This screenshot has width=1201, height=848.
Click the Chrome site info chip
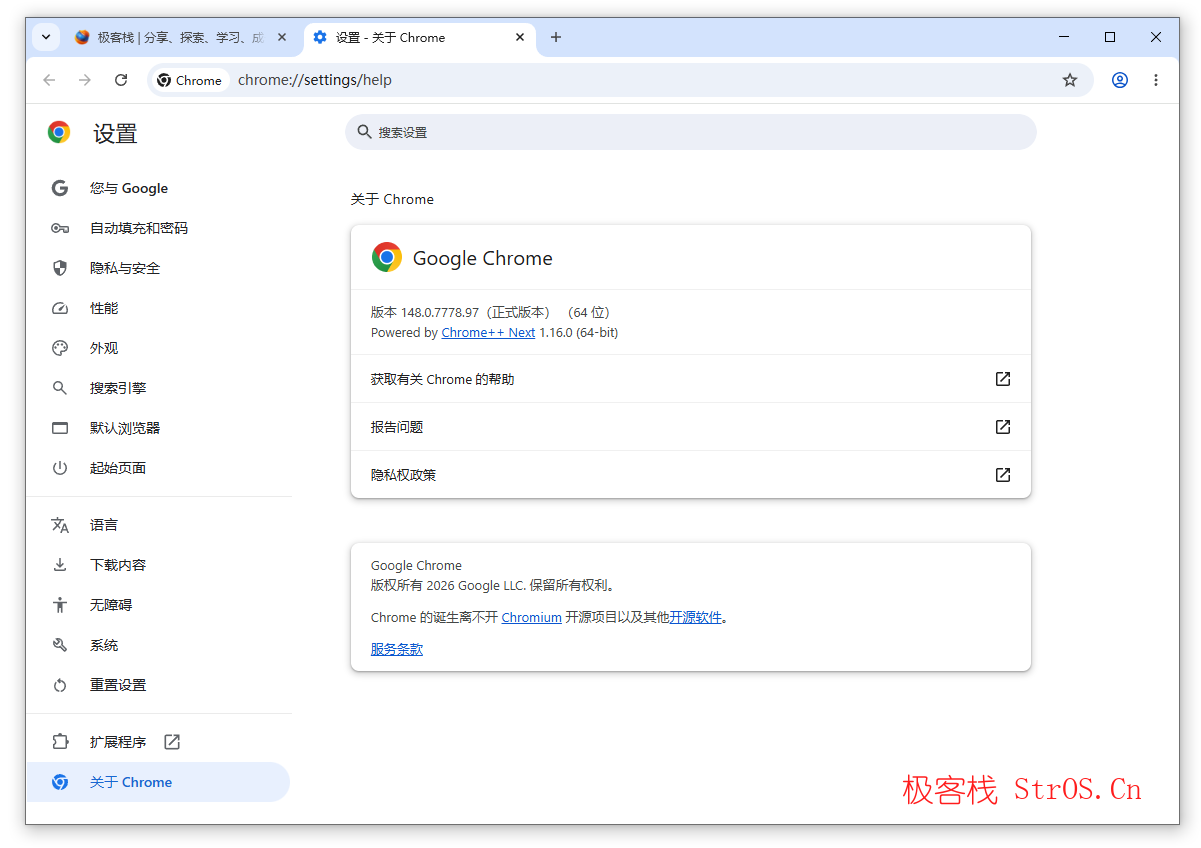(x=190, y=80)
